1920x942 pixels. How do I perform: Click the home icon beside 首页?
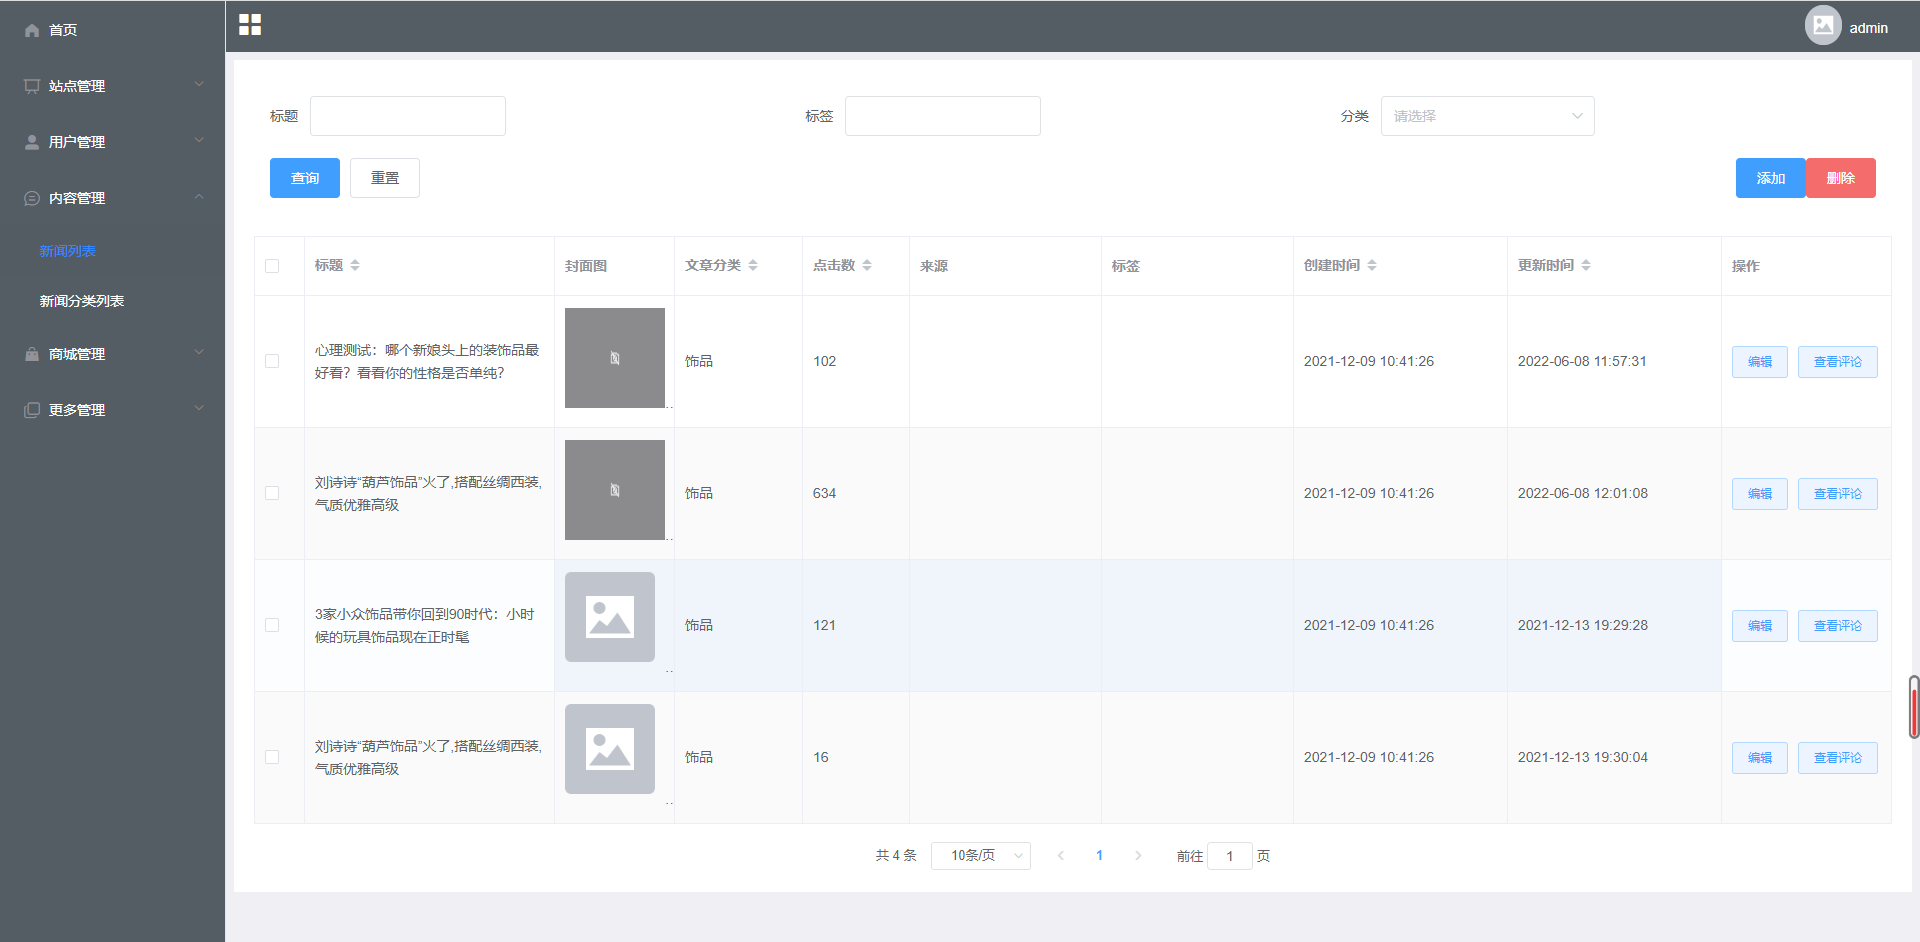click(32, 30)
